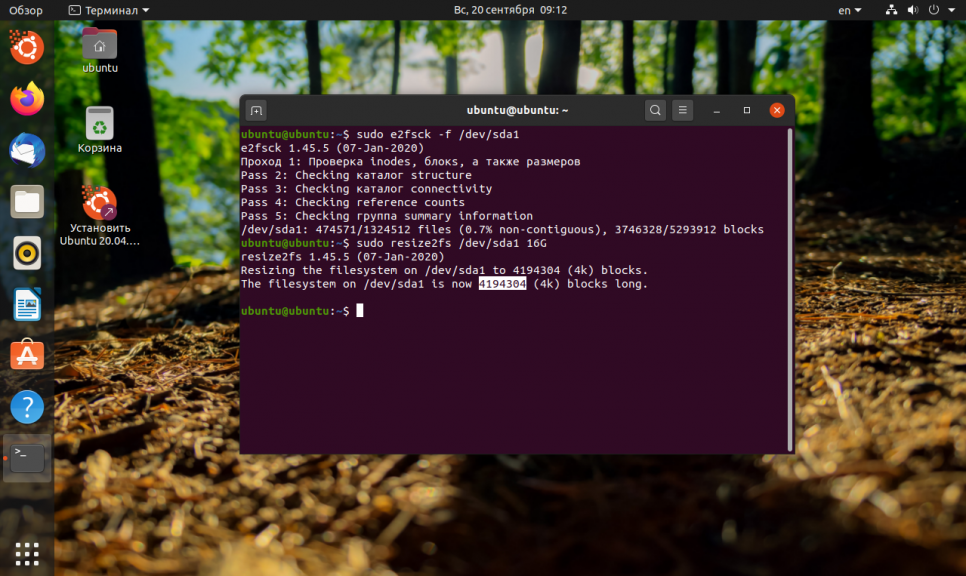Click 'sudo resize2fs /dev/sda1 16G' command line
The image size is (966, 576).
click(x=451, y=243)
